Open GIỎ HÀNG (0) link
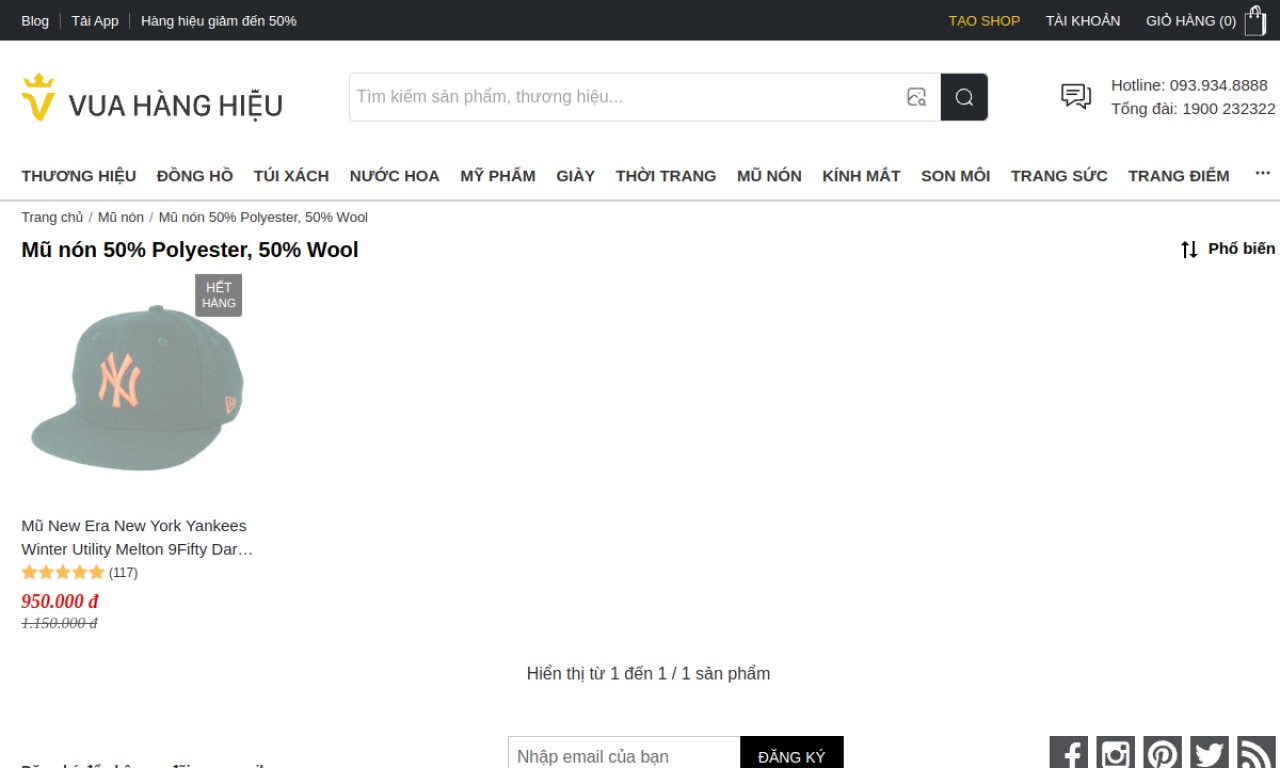 1191,21
